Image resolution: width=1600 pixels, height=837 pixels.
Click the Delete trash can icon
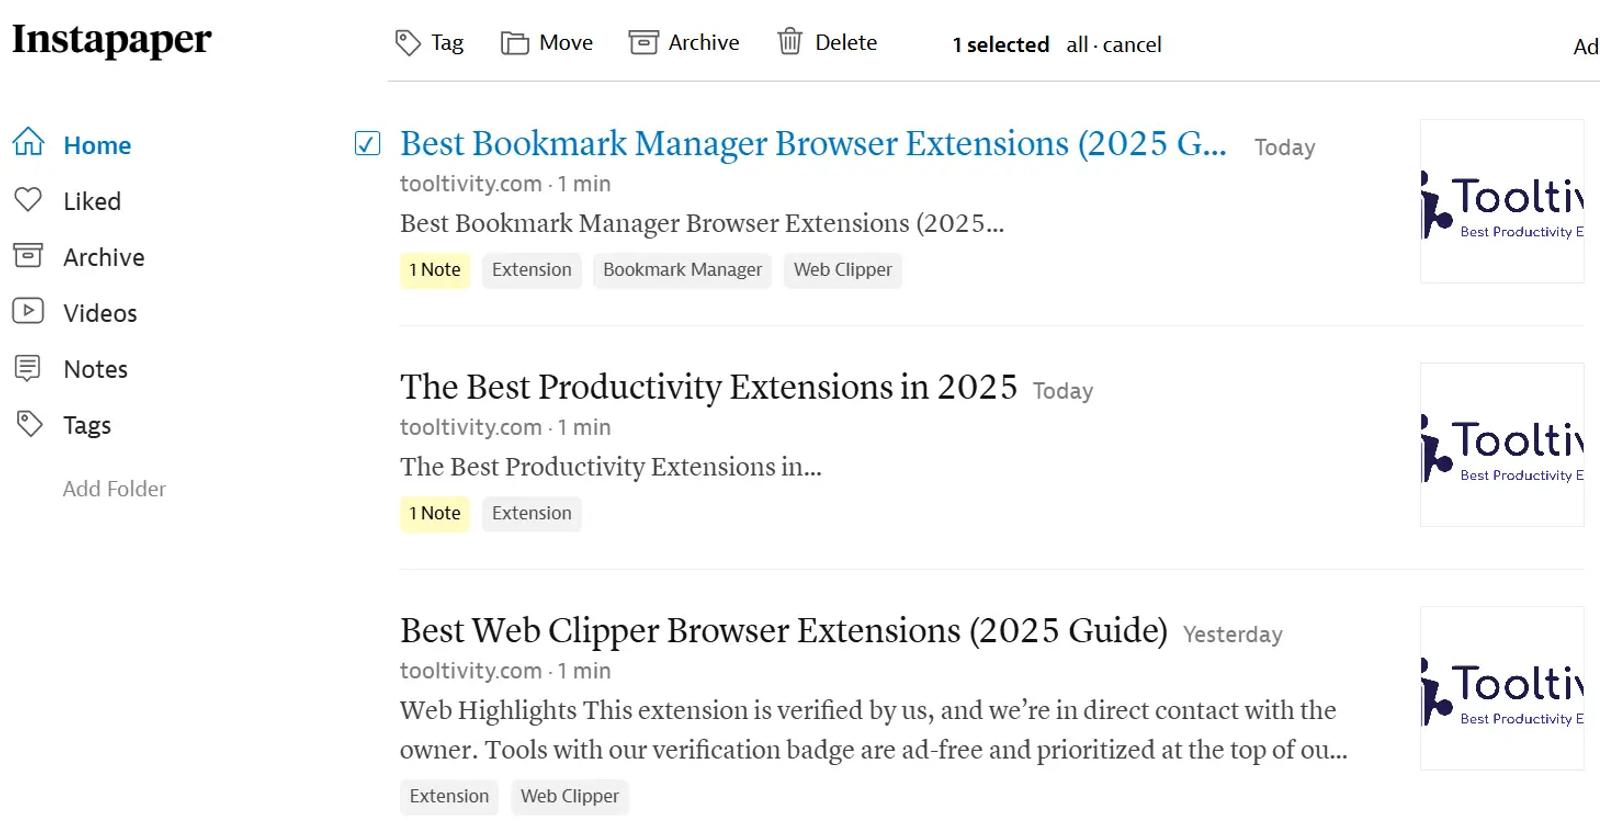[x=790, y=41]
